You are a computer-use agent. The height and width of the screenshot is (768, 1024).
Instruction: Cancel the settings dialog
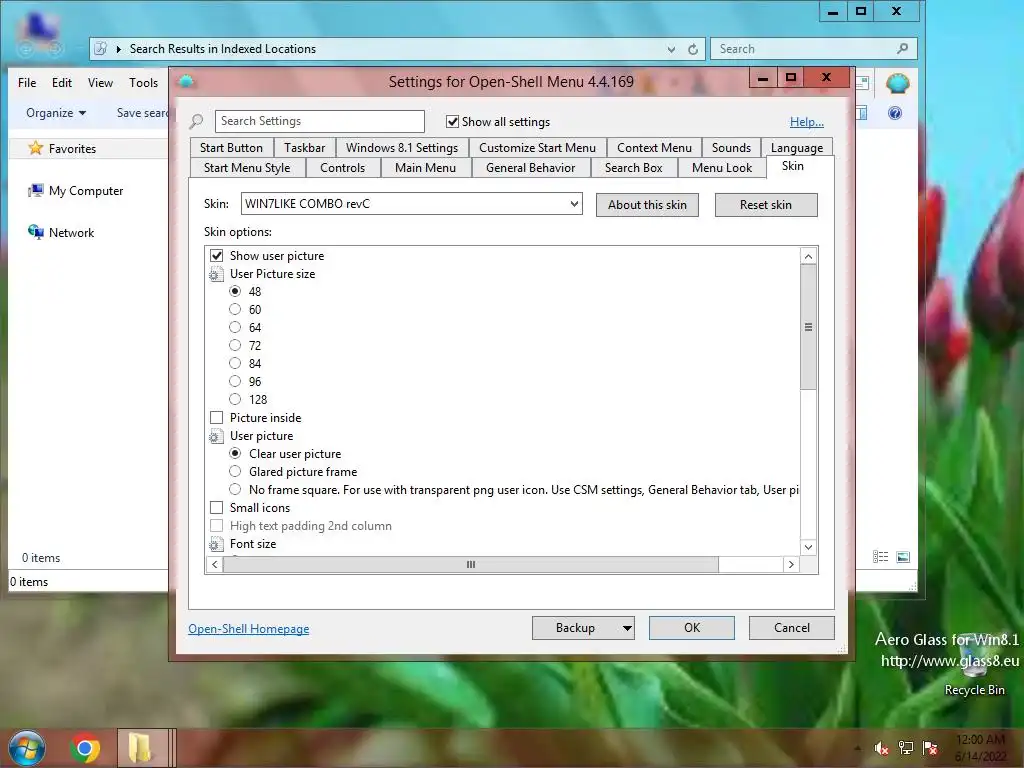pyautogui.click(x=792, y=628)
